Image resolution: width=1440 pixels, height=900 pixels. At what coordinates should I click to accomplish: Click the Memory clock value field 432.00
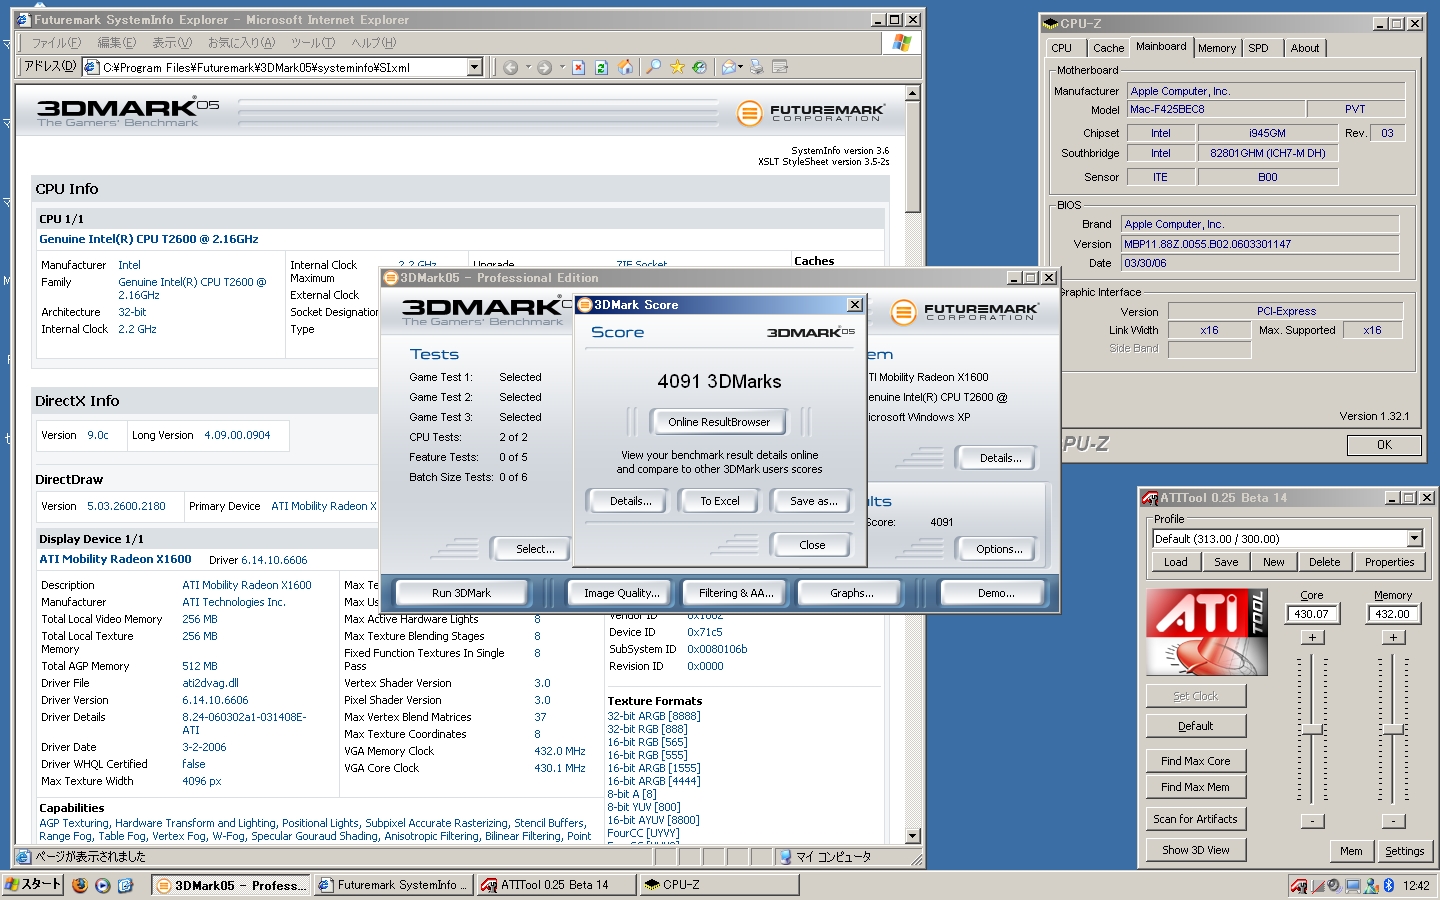(1393, 614)
